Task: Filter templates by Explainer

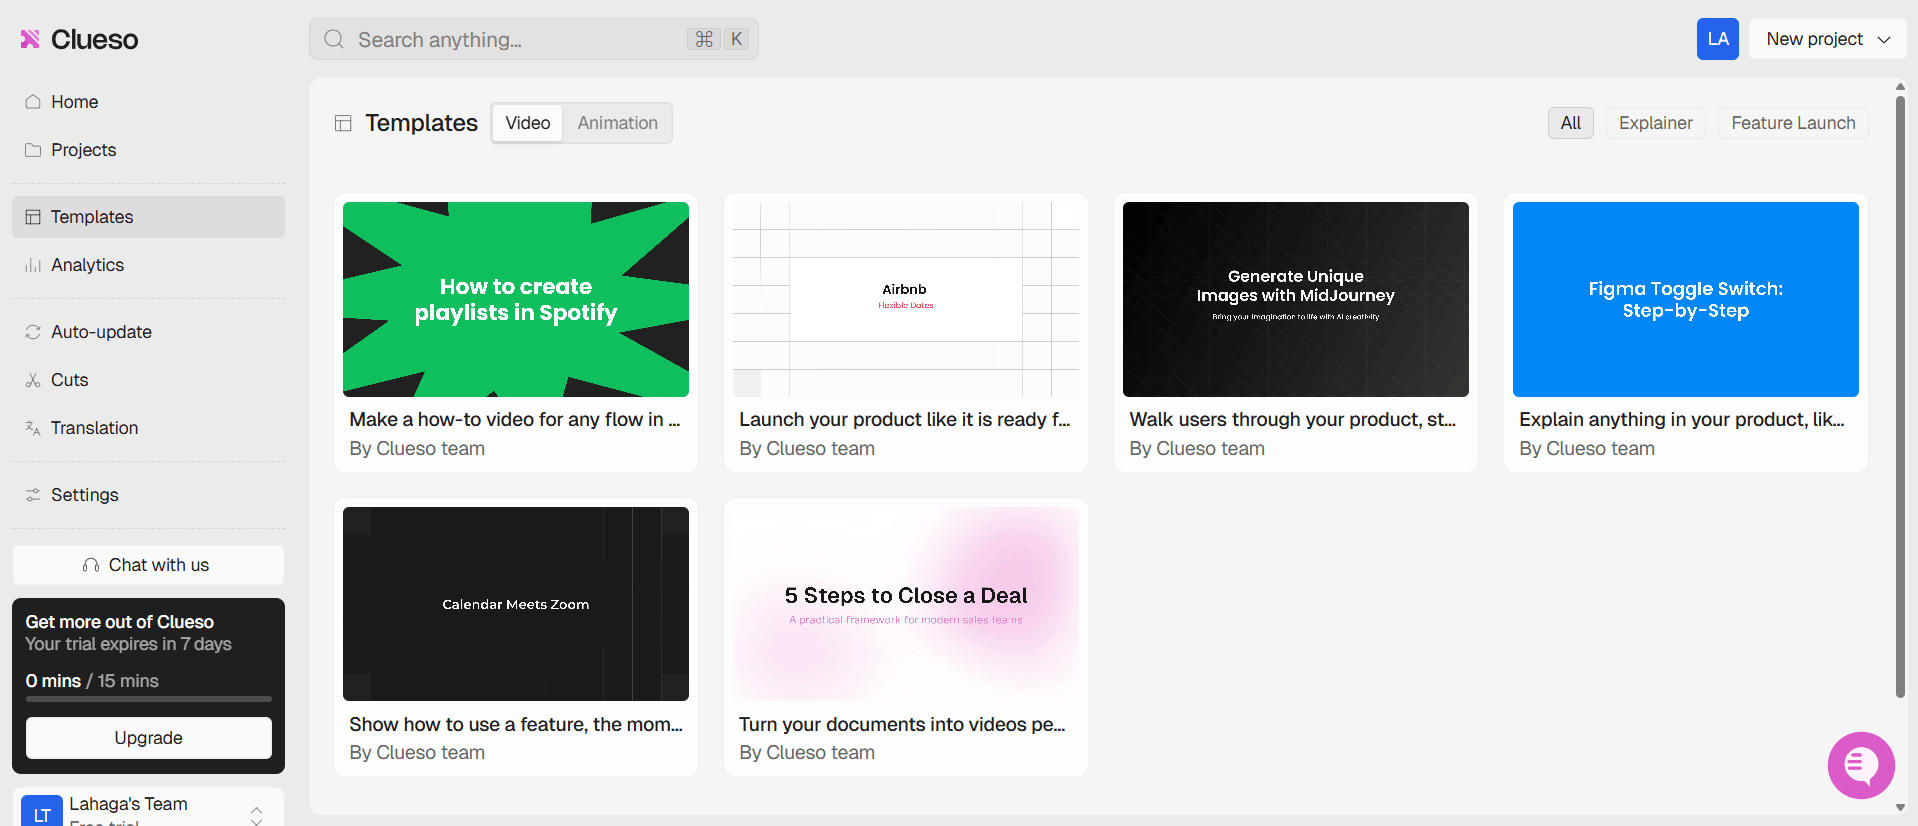Action: pos(1655,123)
